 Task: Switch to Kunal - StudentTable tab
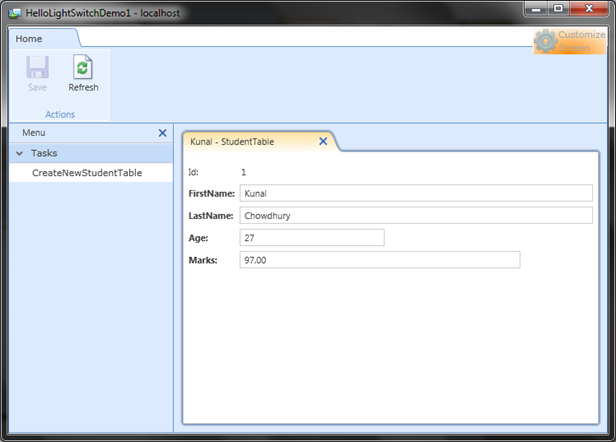(232, 142)
